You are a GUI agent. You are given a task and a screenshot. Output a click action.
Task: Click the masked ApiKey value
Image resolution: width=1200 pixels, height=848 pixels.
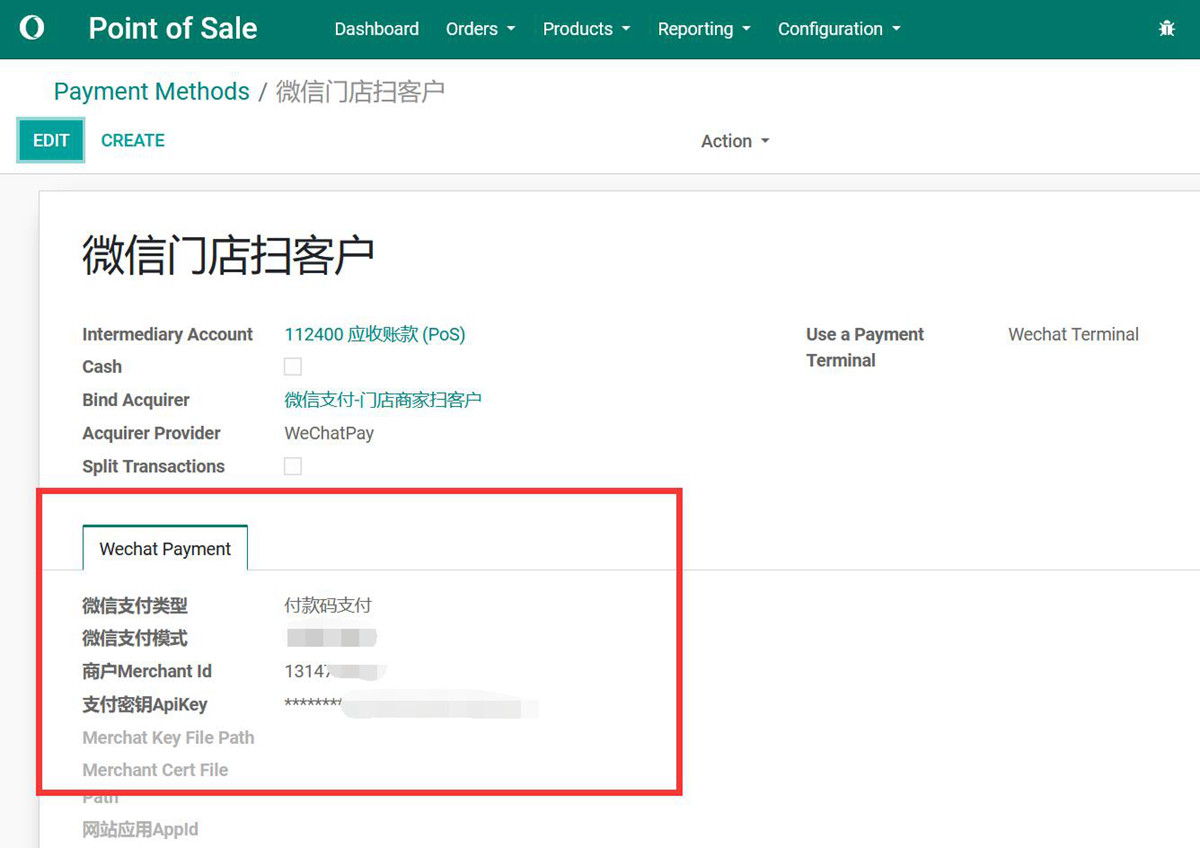411,705
